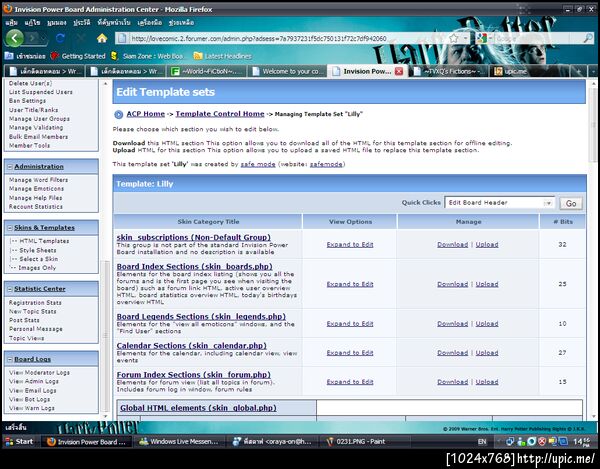Screen dimensions: 600x469
Task: Collapse the Statistic Center section
Action: pyautogui.click(x=10, y=289)
